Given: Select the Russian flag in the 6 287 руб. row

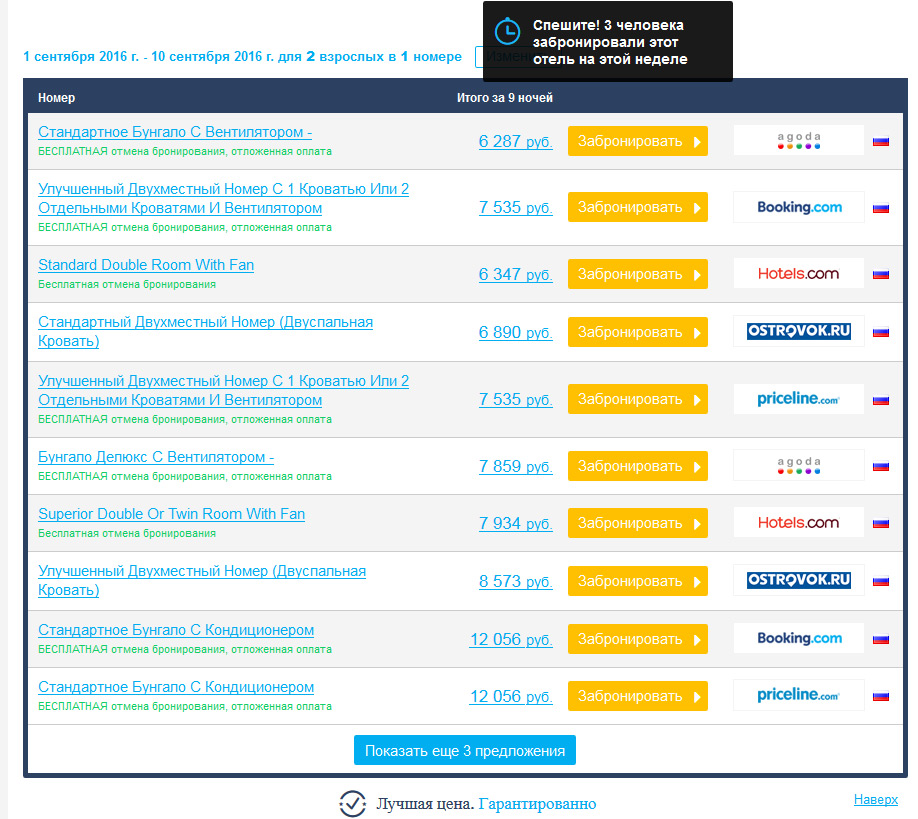Looking at the screenshot, I should 881,141.
